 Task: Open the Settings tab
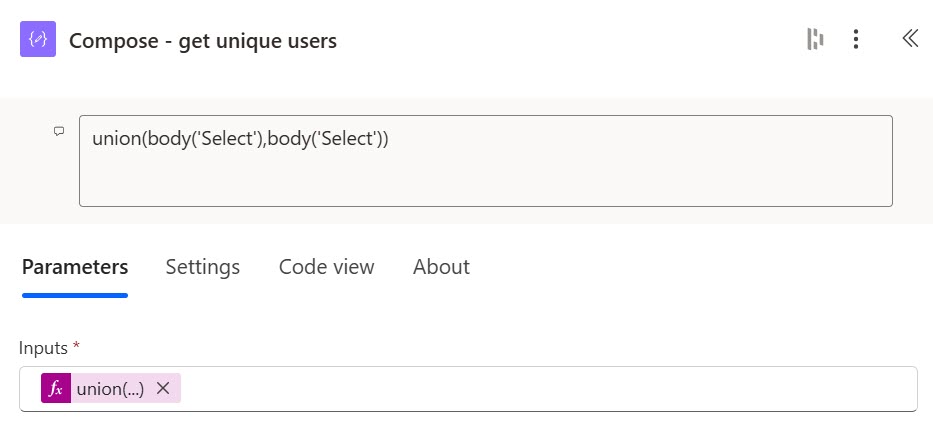click(x=203, y=267)
